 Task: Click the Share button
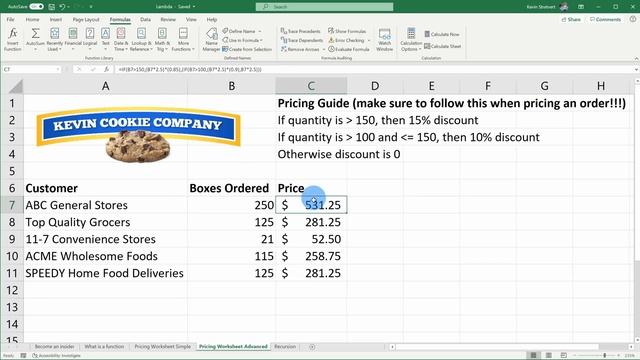[x=571, y=19]
